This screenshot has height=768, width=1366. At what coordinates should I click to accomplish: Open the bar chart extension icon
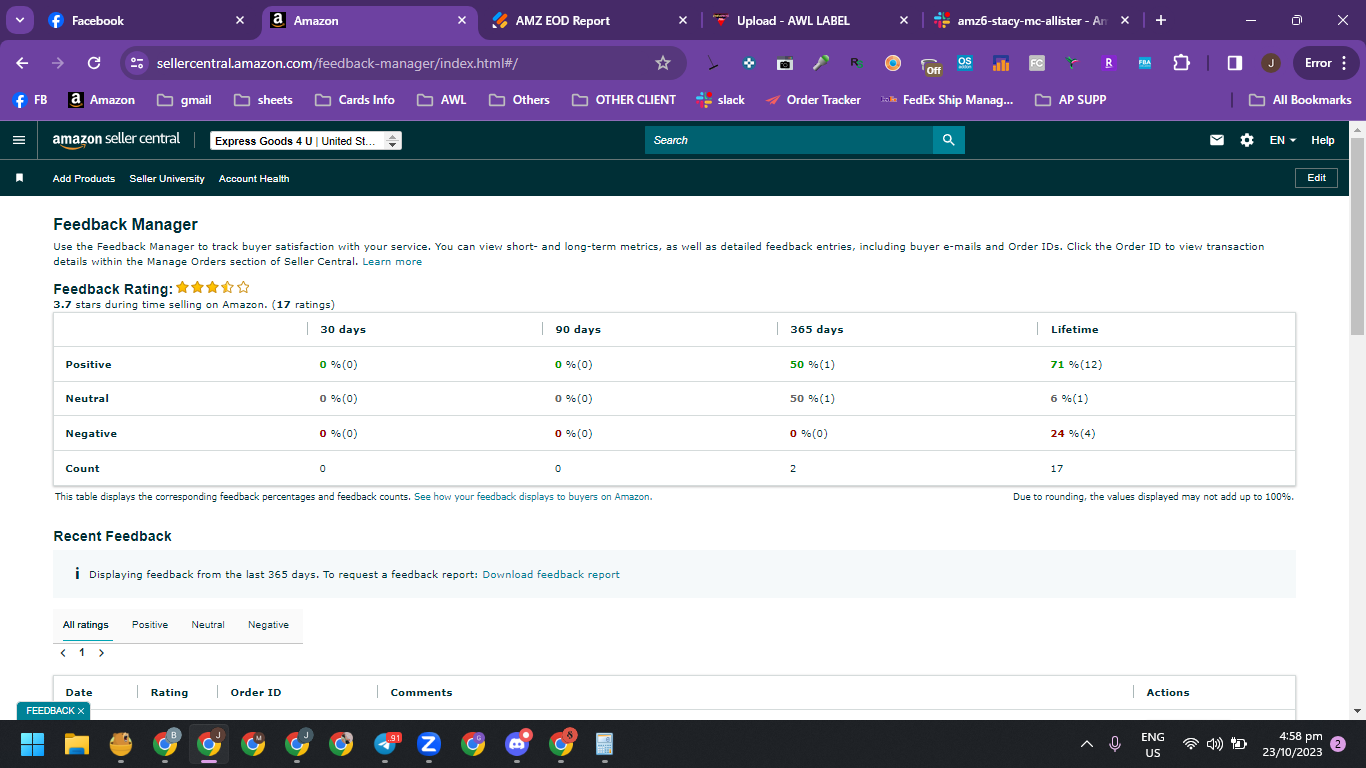[x=1001, y=63]
